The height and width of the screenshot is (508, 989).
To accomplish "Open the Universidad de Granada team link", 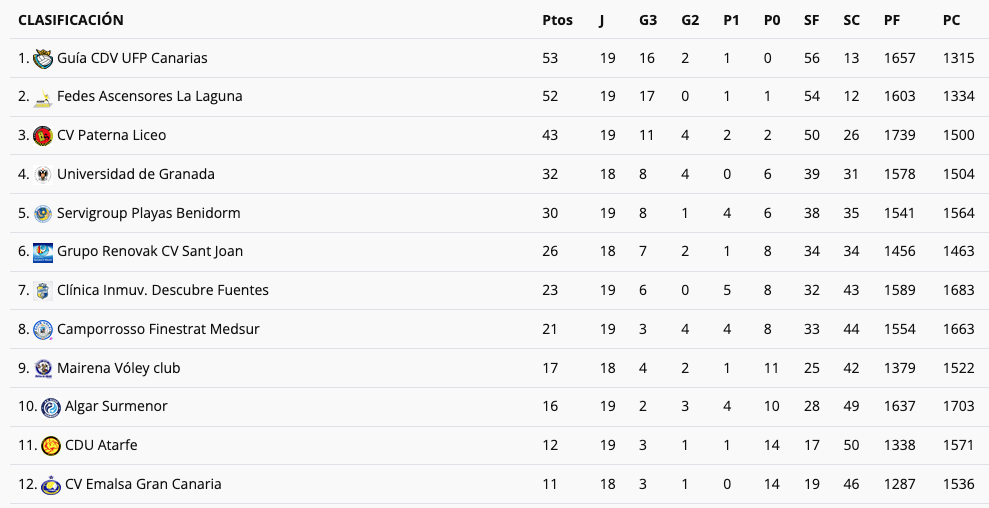I will point(136,174).
